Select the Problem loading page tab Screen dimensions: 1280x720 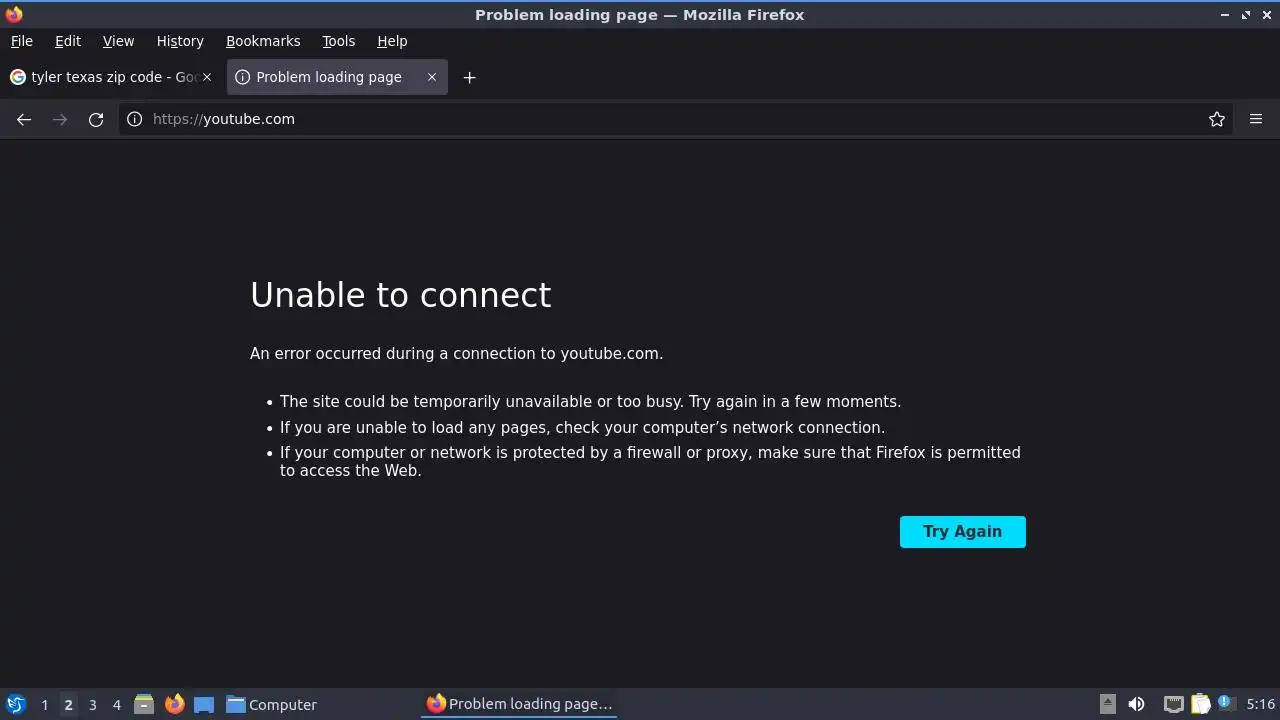click(337, 77)
